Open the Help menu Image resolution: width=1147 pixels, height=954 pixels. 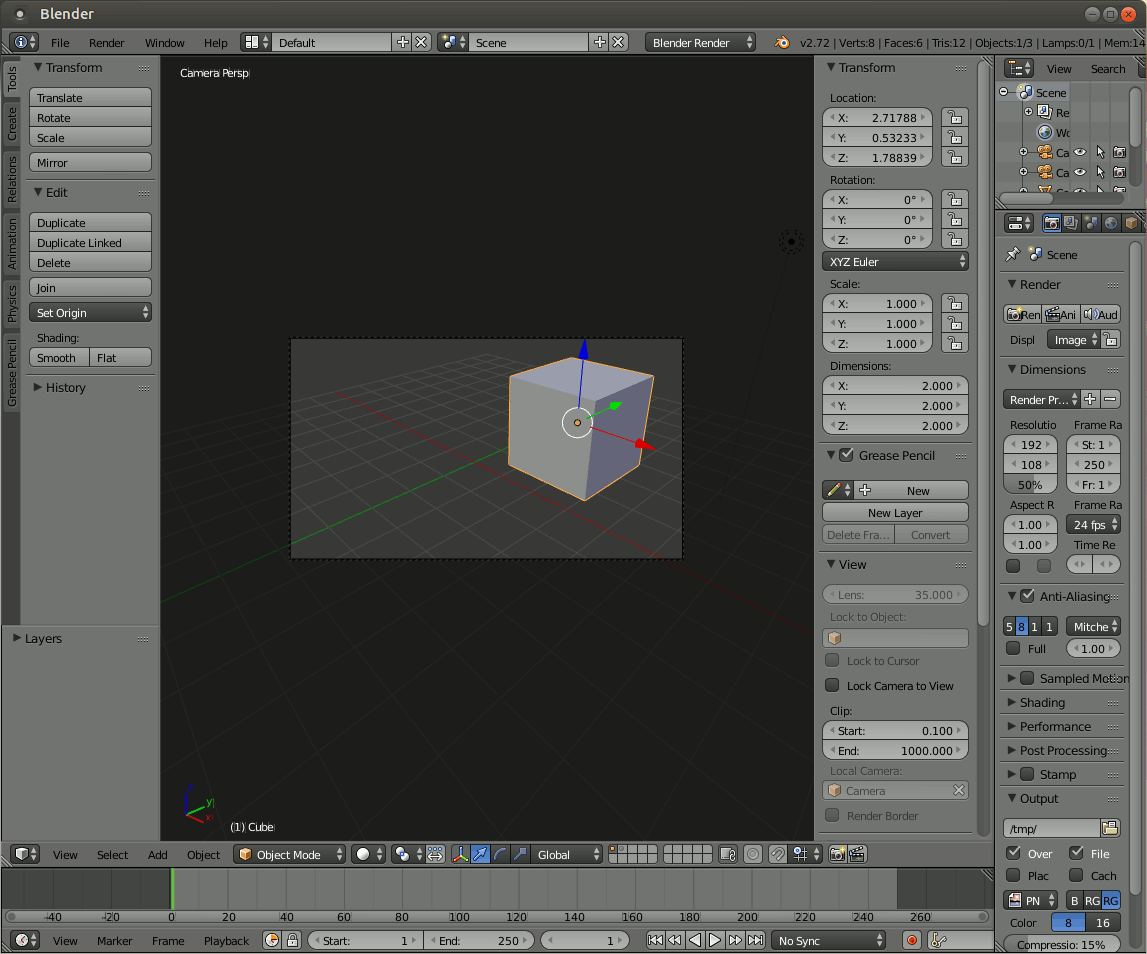[x=215, y=43]
